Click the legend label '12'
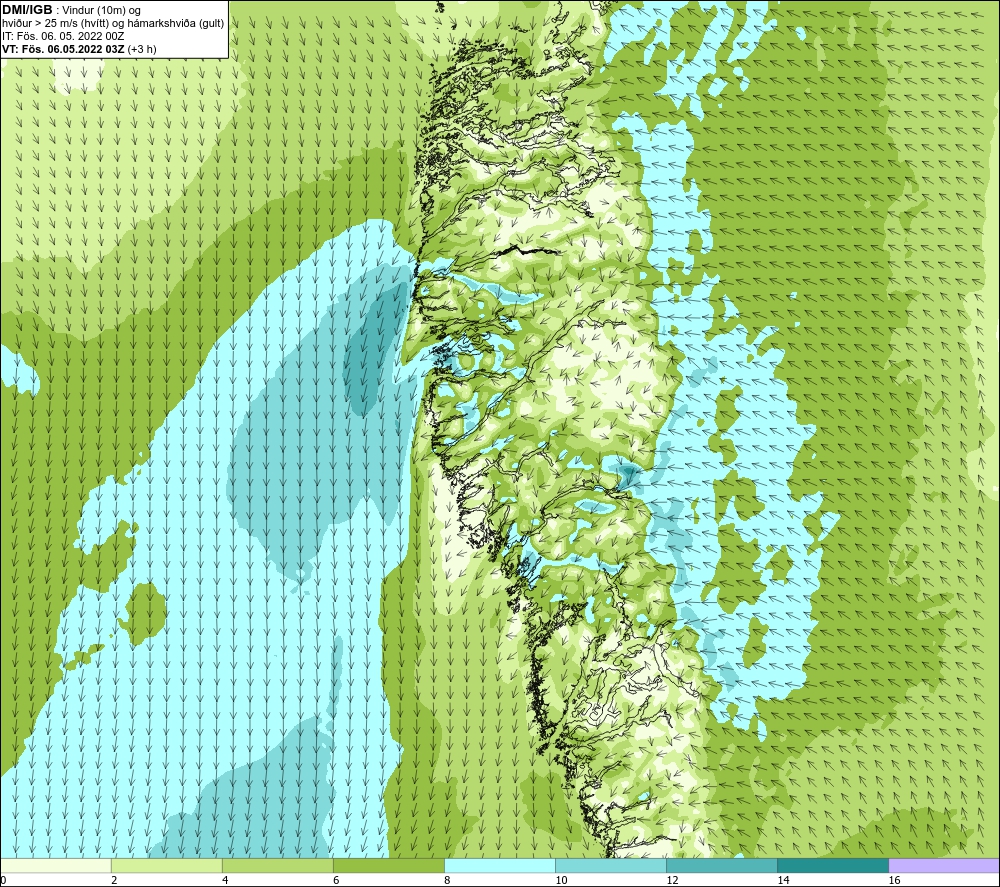 tap(672, 881)
